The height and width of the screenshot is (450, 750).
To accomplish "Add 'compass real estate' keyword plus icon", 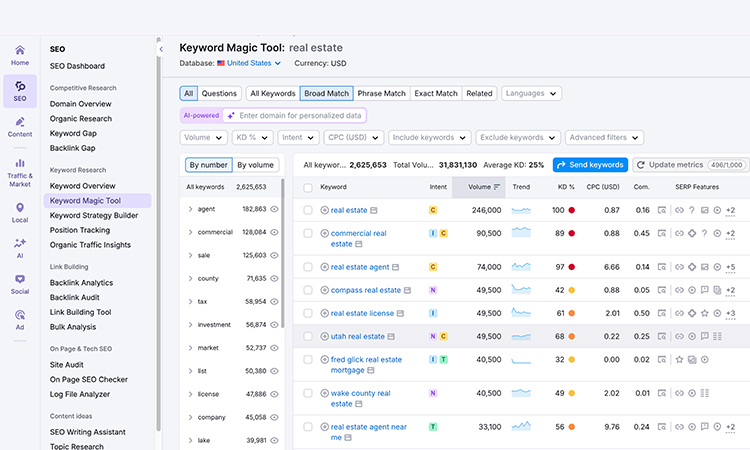I will pyautogui.click(x=324, y=290).
